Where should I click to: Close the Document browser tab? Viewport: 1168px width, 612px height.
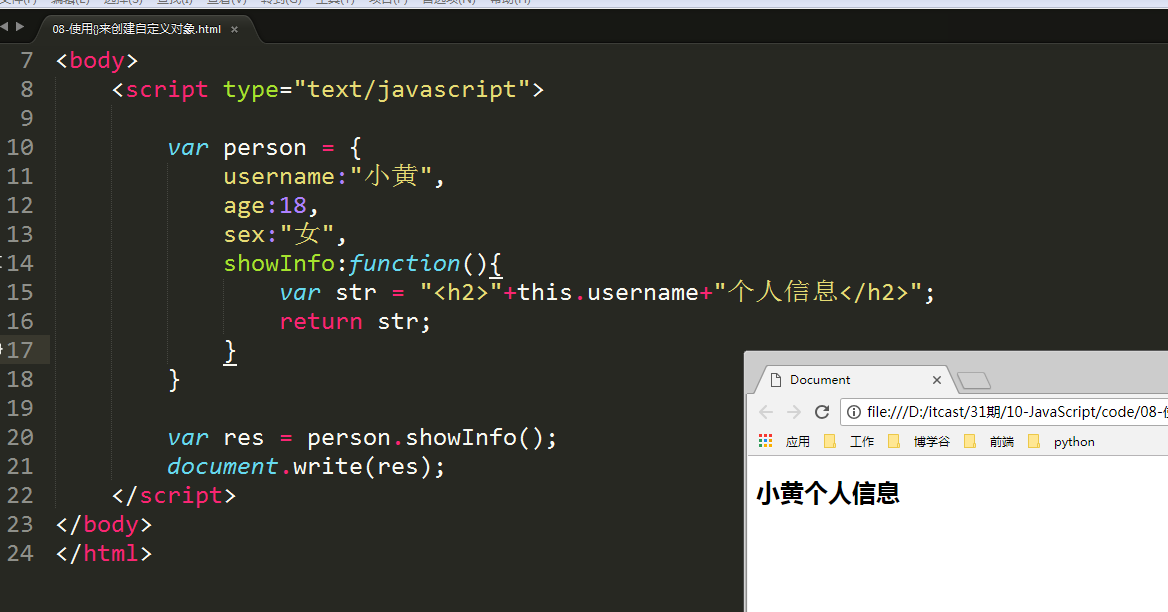937,380
